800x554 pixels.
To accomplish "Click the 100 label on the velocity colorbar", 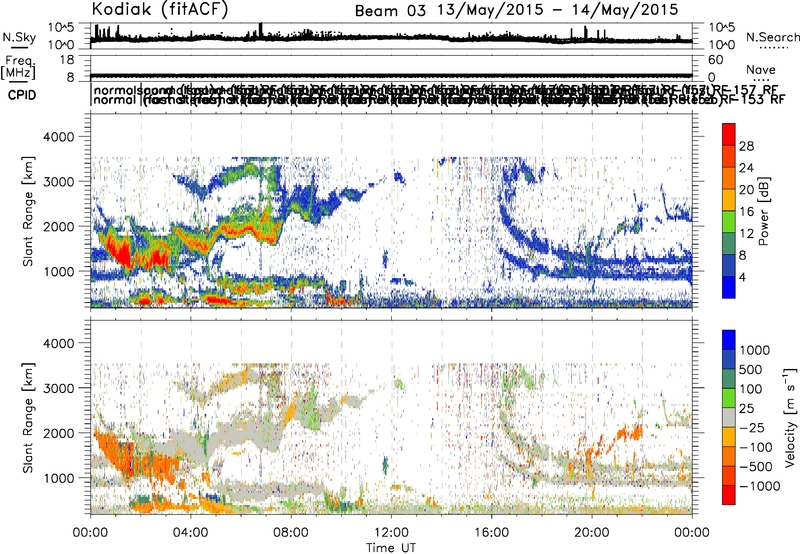I will click(x=751, y=389).
